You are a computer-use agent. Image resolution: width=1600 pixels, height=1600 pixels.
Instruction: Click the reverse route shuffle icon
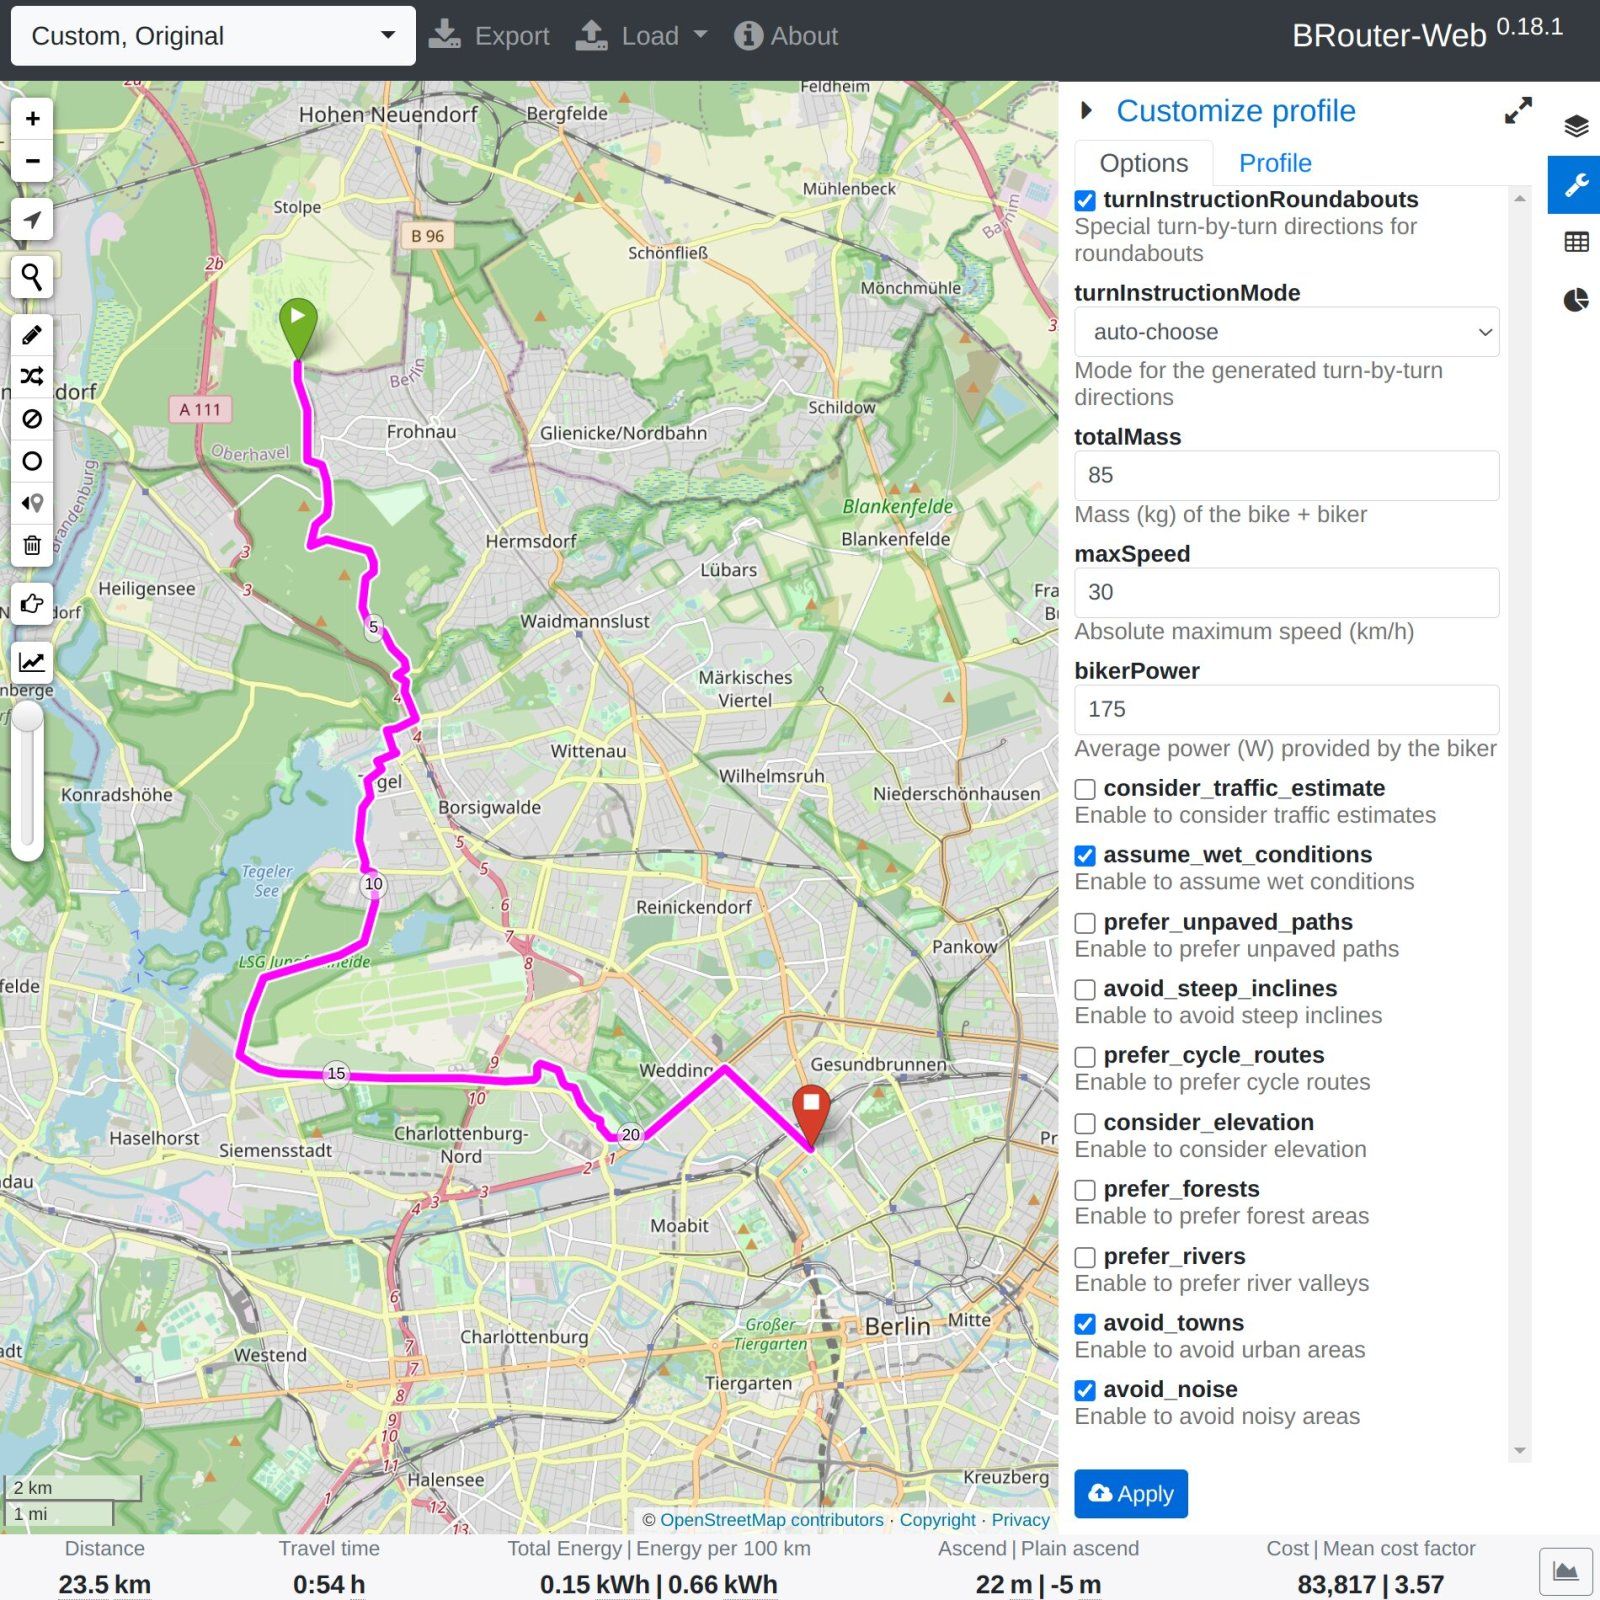click(x=32, y=377)
